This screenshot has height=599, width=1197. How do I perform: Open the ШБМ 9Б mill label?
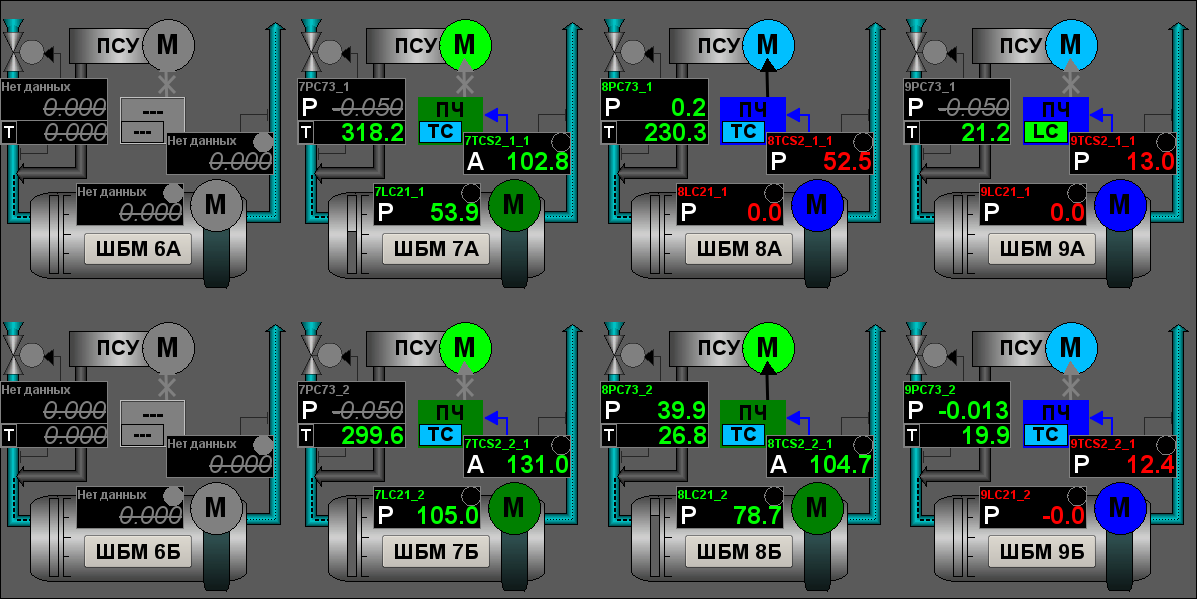[1042, 551]
